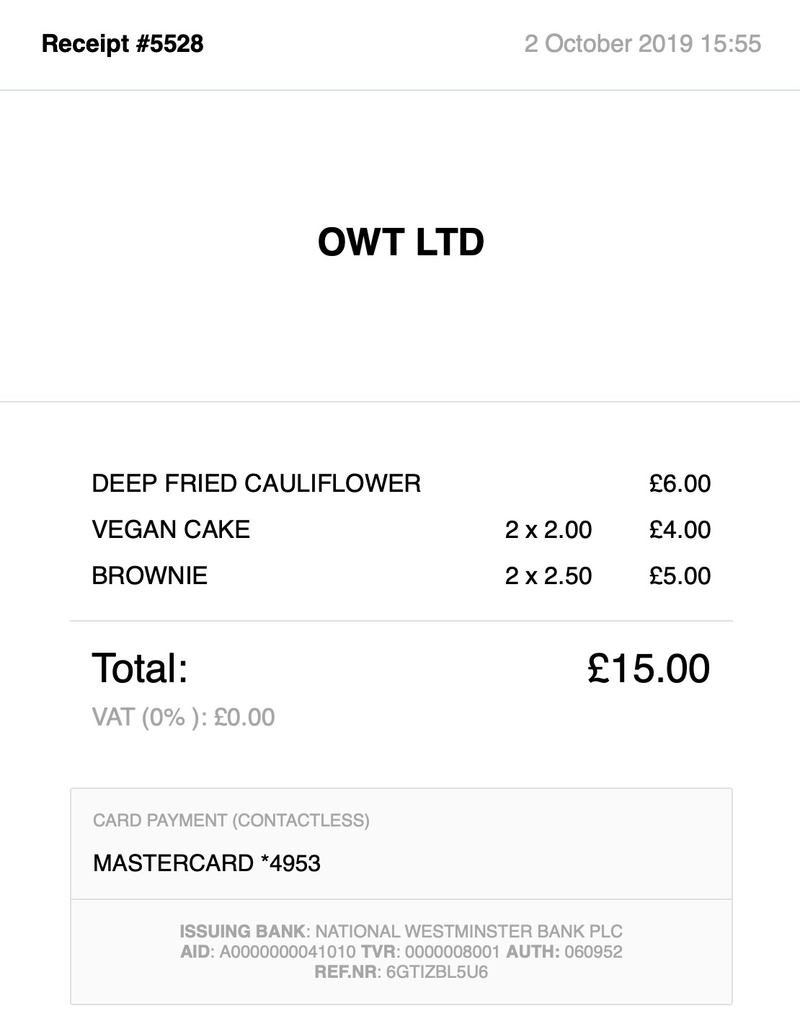Click the Receipt #5528 header text

(122, 44)
